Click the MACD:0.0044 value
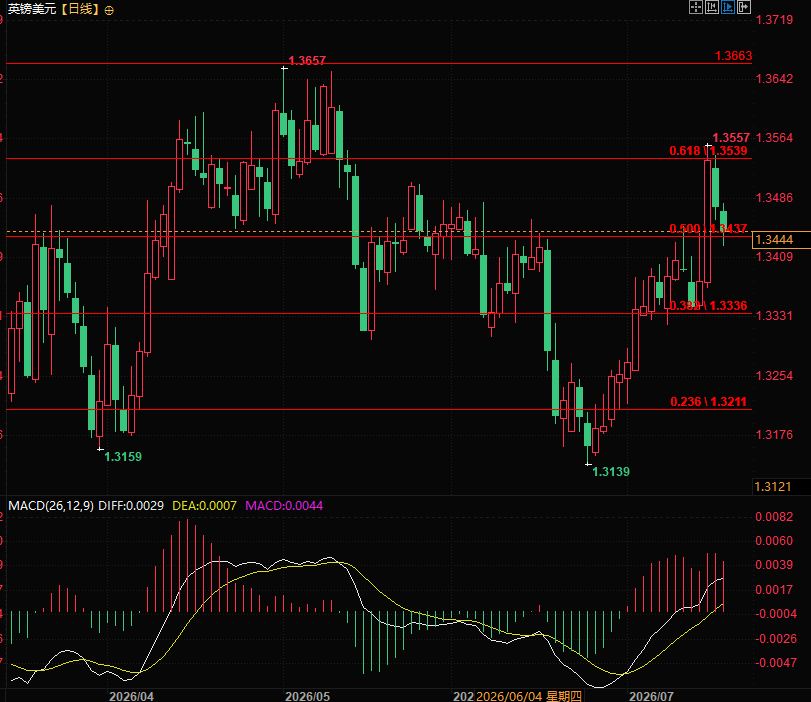This screenshot has height=702, width=811. pyautogui.click(x=284, y=506)
